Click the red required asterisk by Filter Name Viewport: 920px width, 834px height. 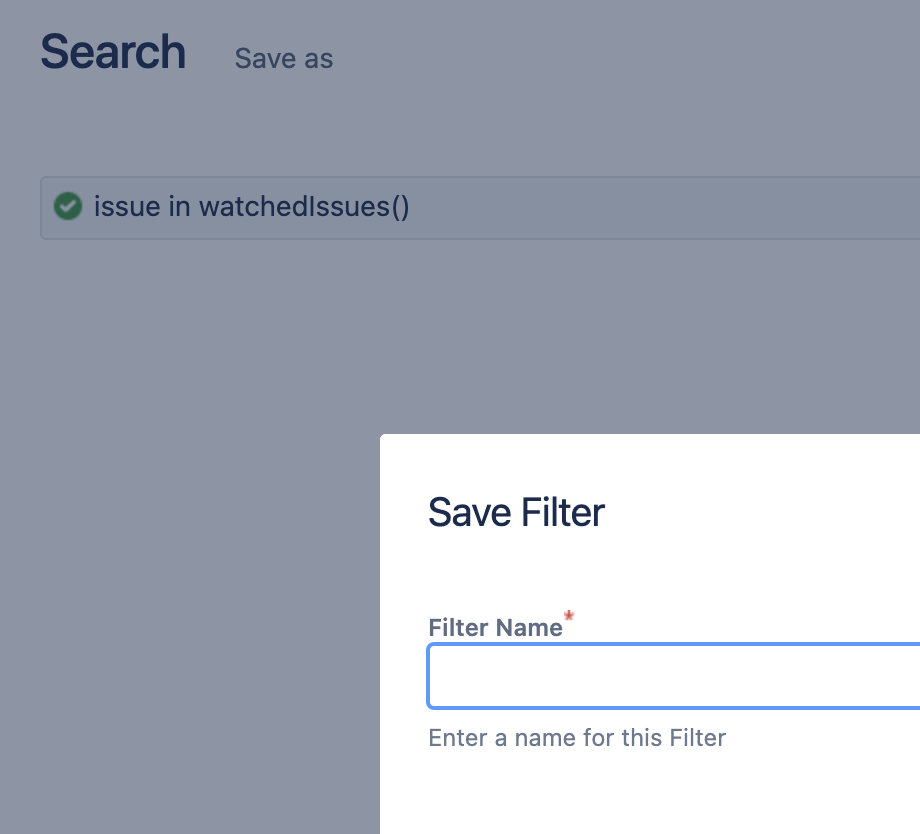(x=569, y=615)
